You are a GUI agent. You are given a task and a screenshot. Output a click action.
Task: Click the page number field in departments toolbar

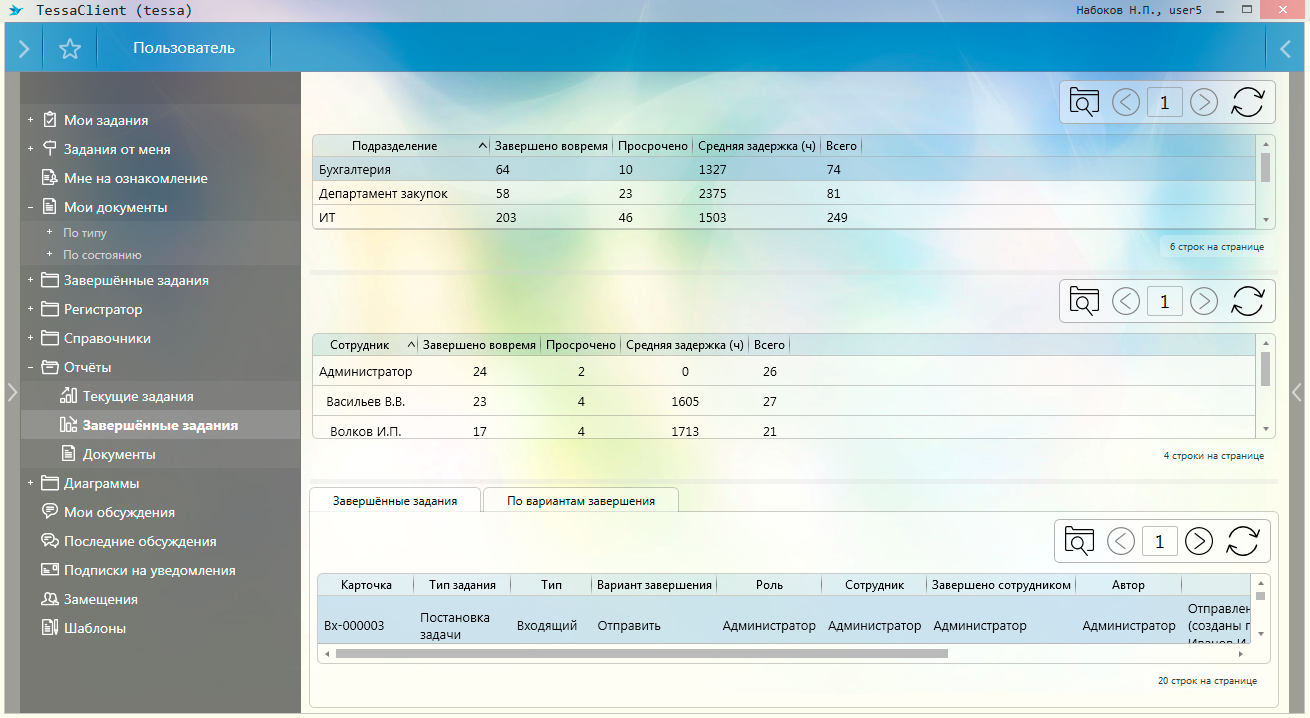1165,102
